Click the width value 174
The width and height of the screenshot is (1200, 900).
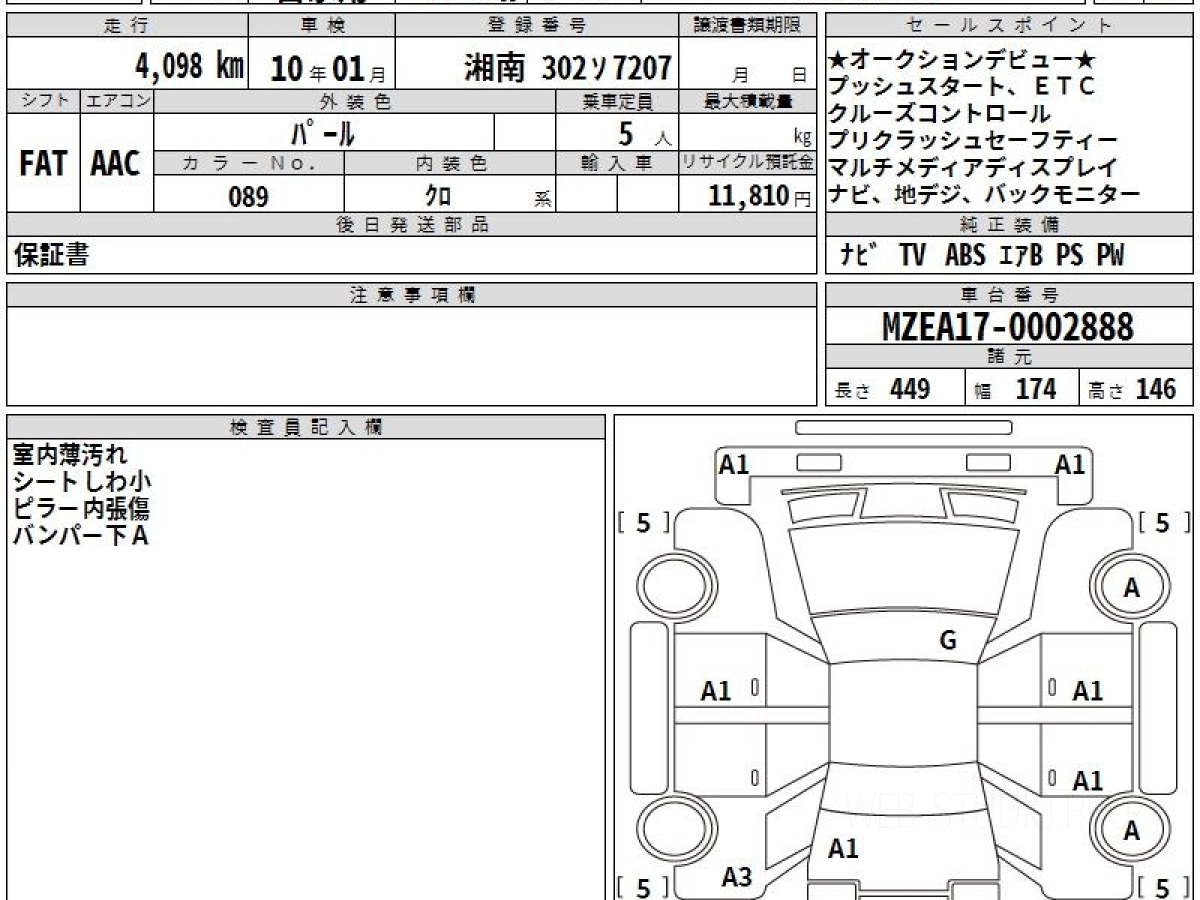point(1034,389)
